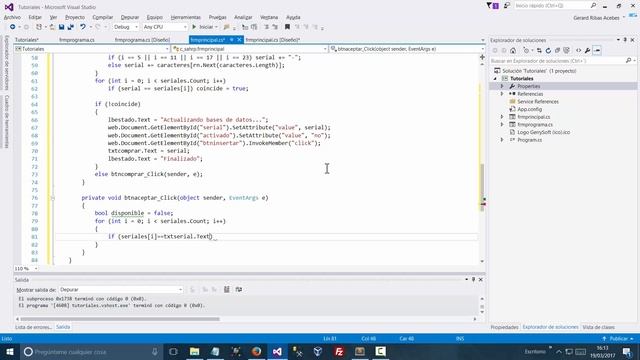Image resolution: width=640 pixels, height=360 pixels.
Task: Open Task View on the taskbar
Action: [x=173, y=351]
